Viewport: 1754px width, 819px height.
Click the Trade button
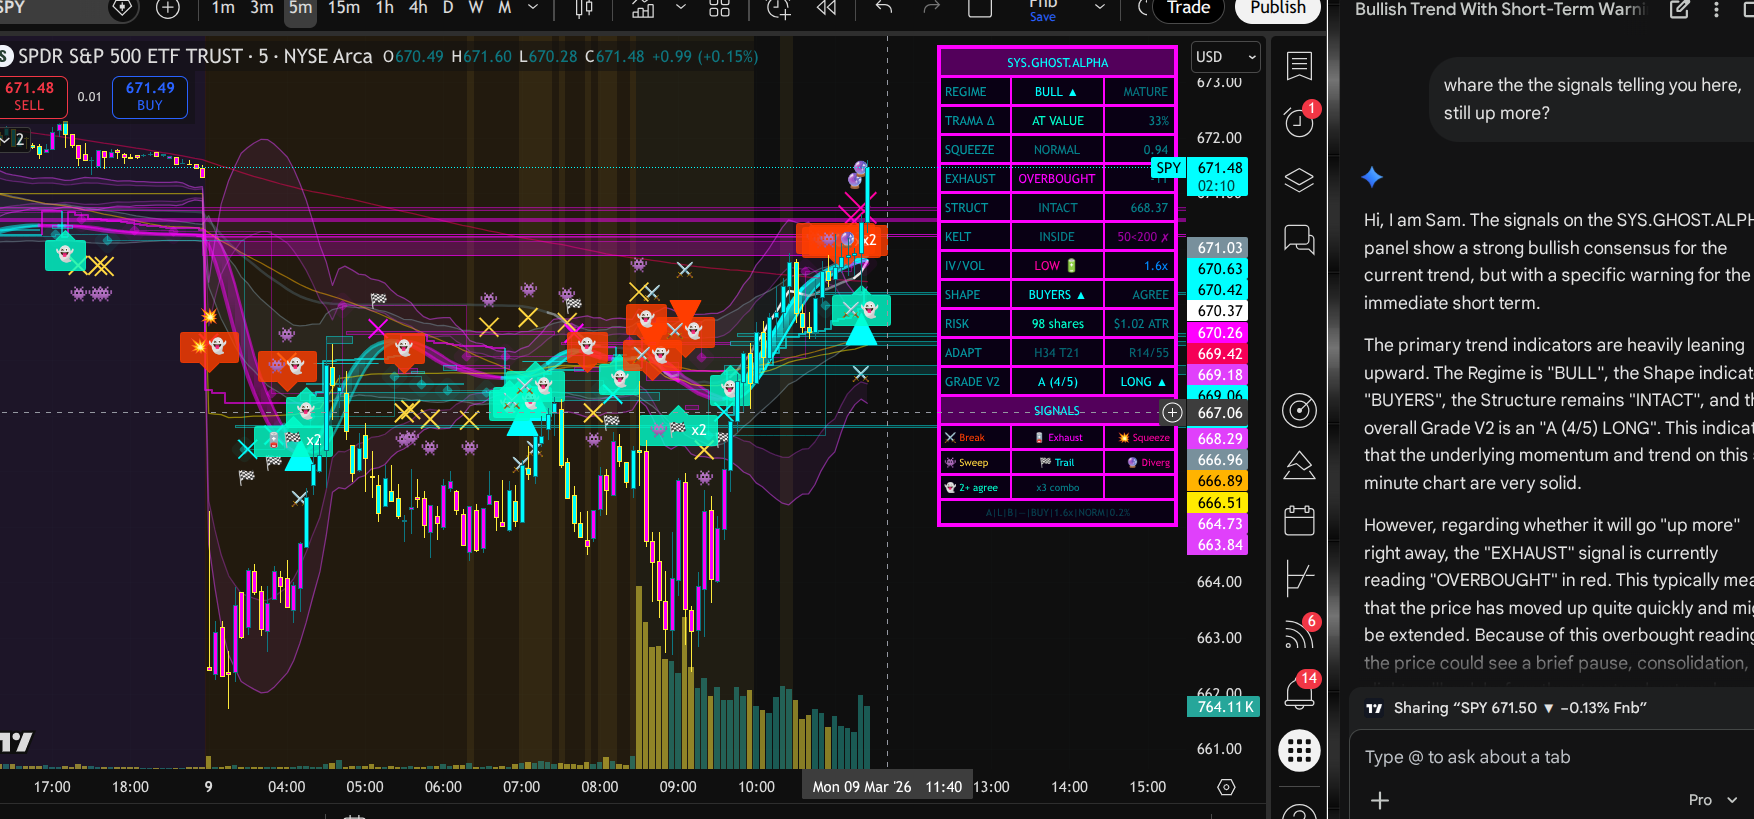pos(1188,8)
